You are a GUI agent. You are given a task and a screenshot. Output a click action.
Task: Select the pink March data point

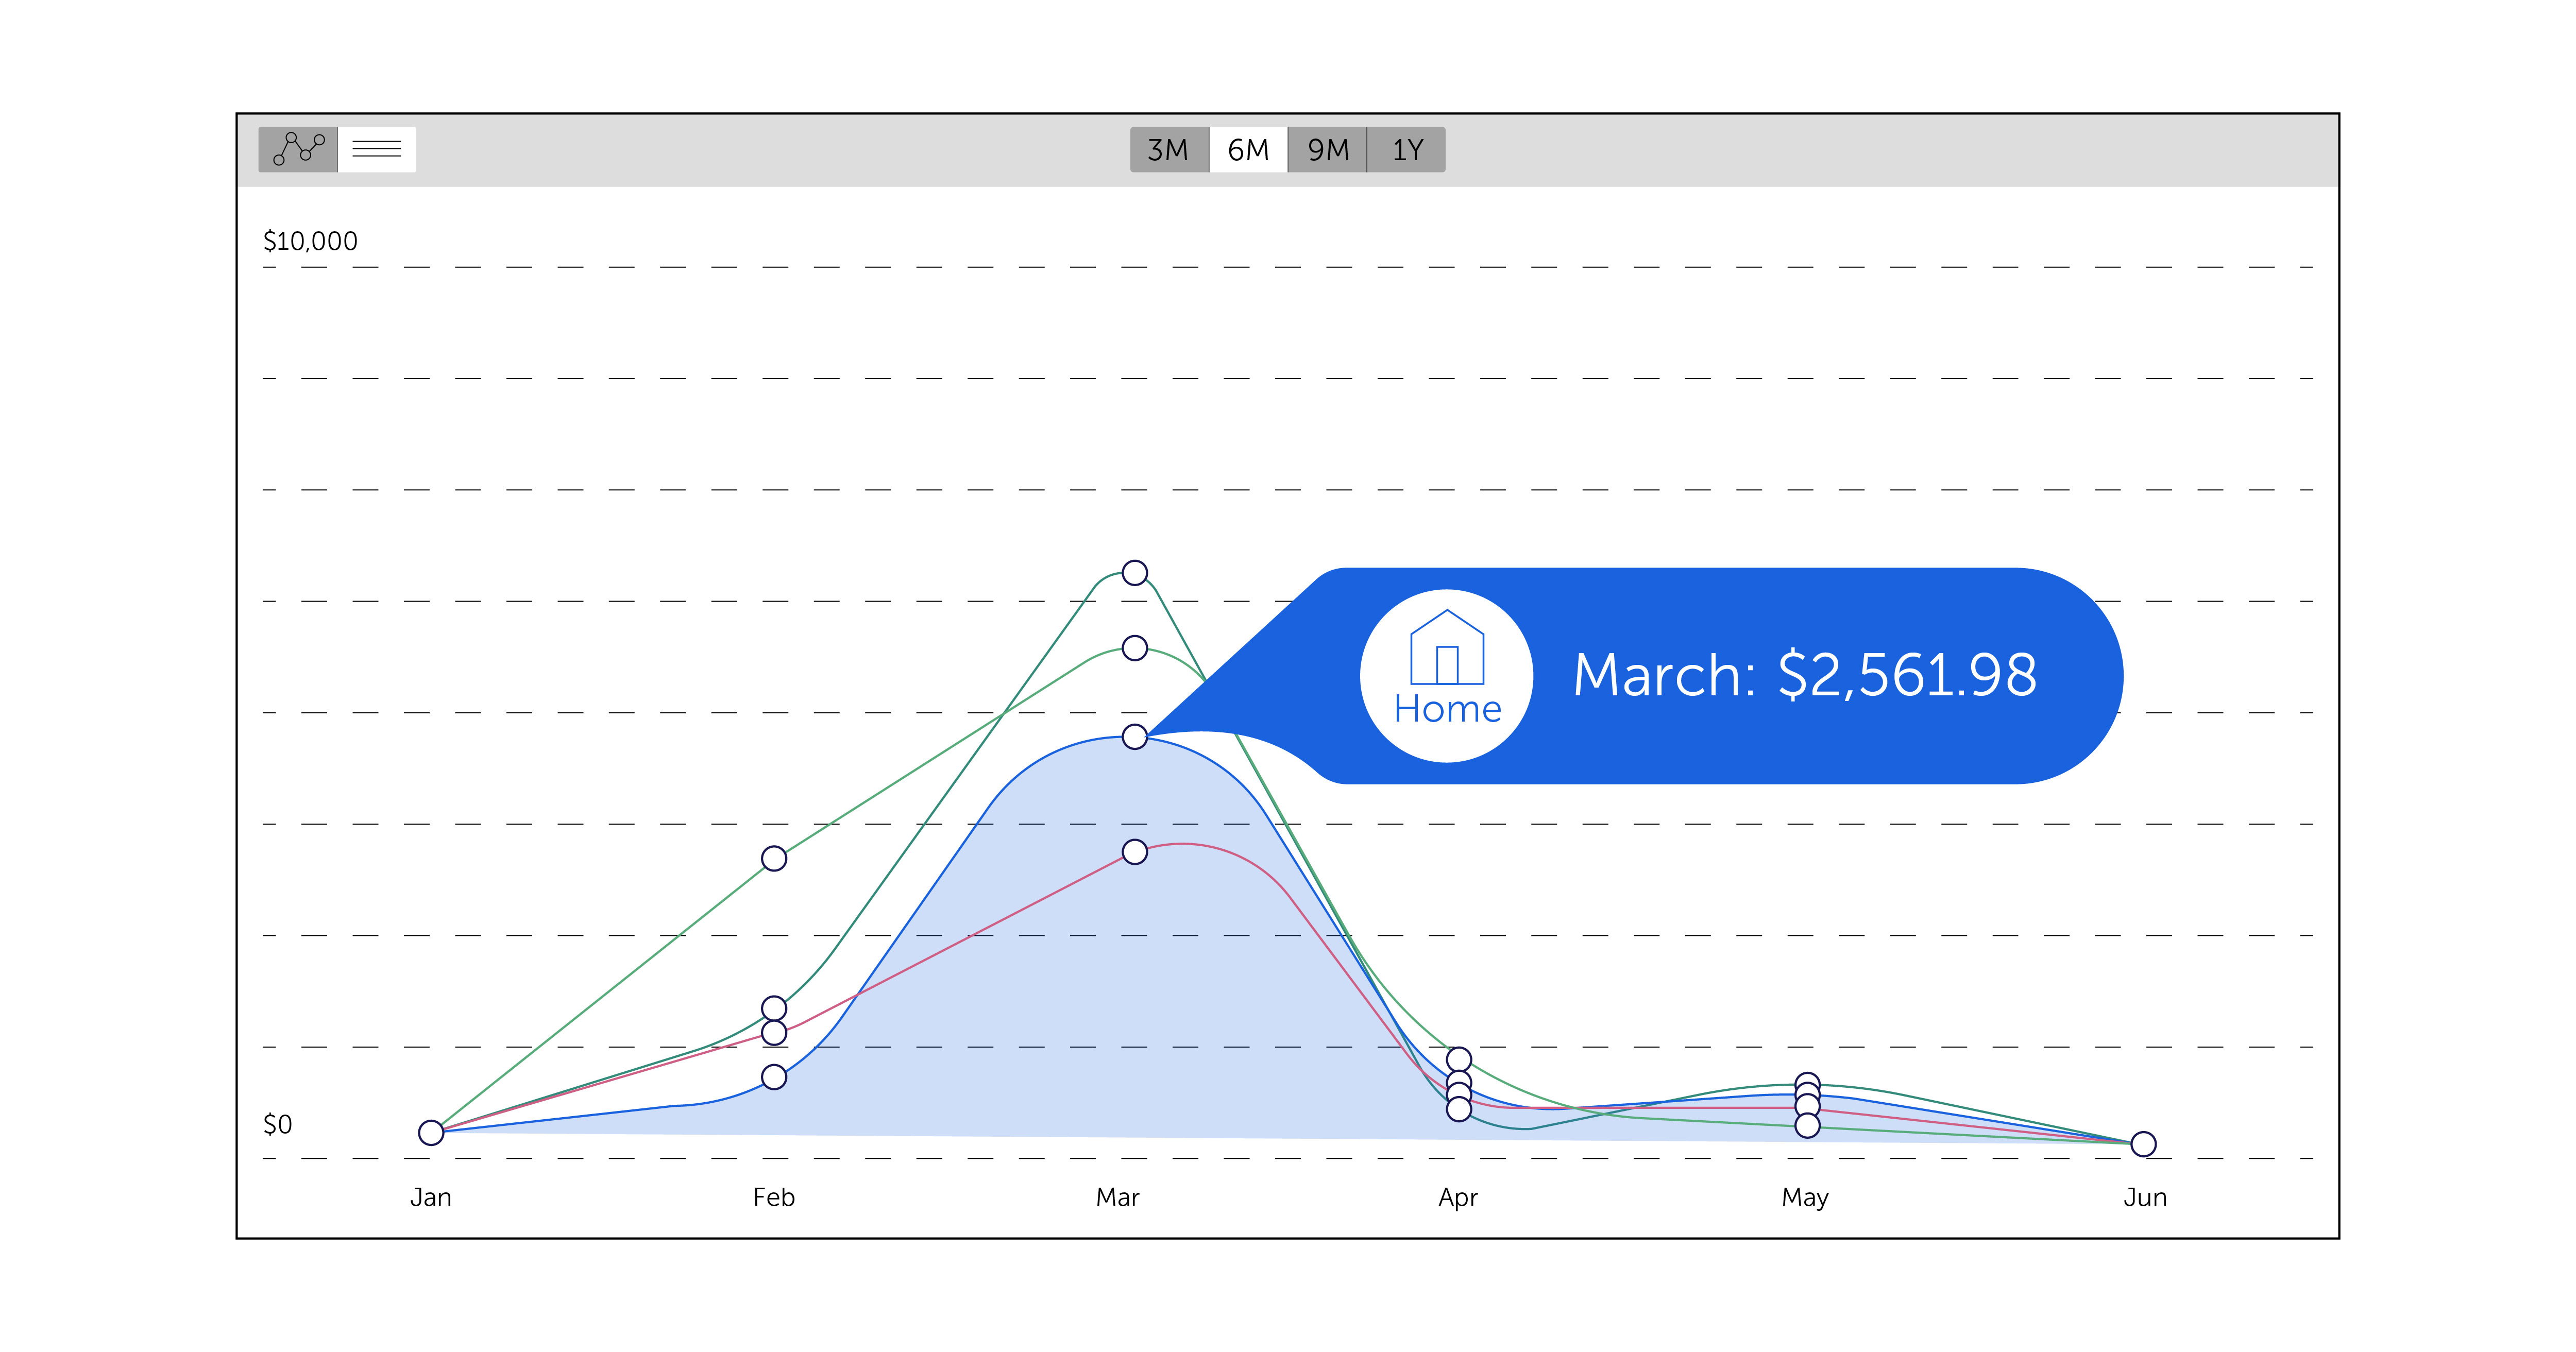click(1134, 852)
